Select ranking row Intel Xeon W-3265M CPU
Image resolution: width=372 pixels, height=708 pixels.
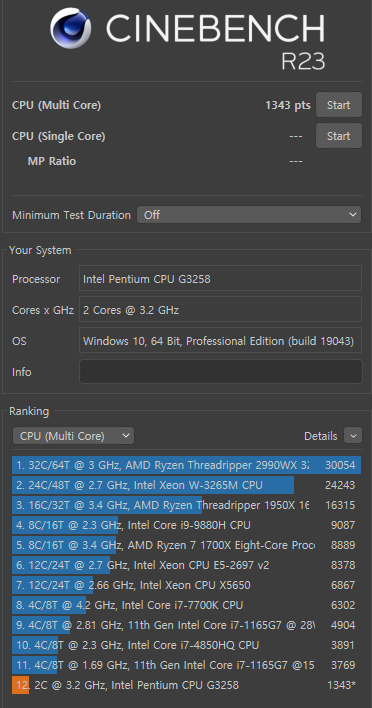[186, 485]
